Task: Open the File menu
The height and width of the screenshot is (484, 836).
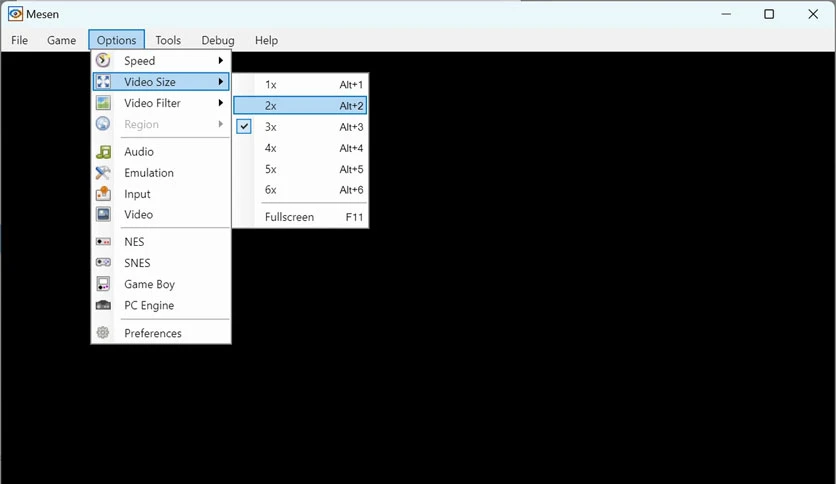Action: coord(19,41)
